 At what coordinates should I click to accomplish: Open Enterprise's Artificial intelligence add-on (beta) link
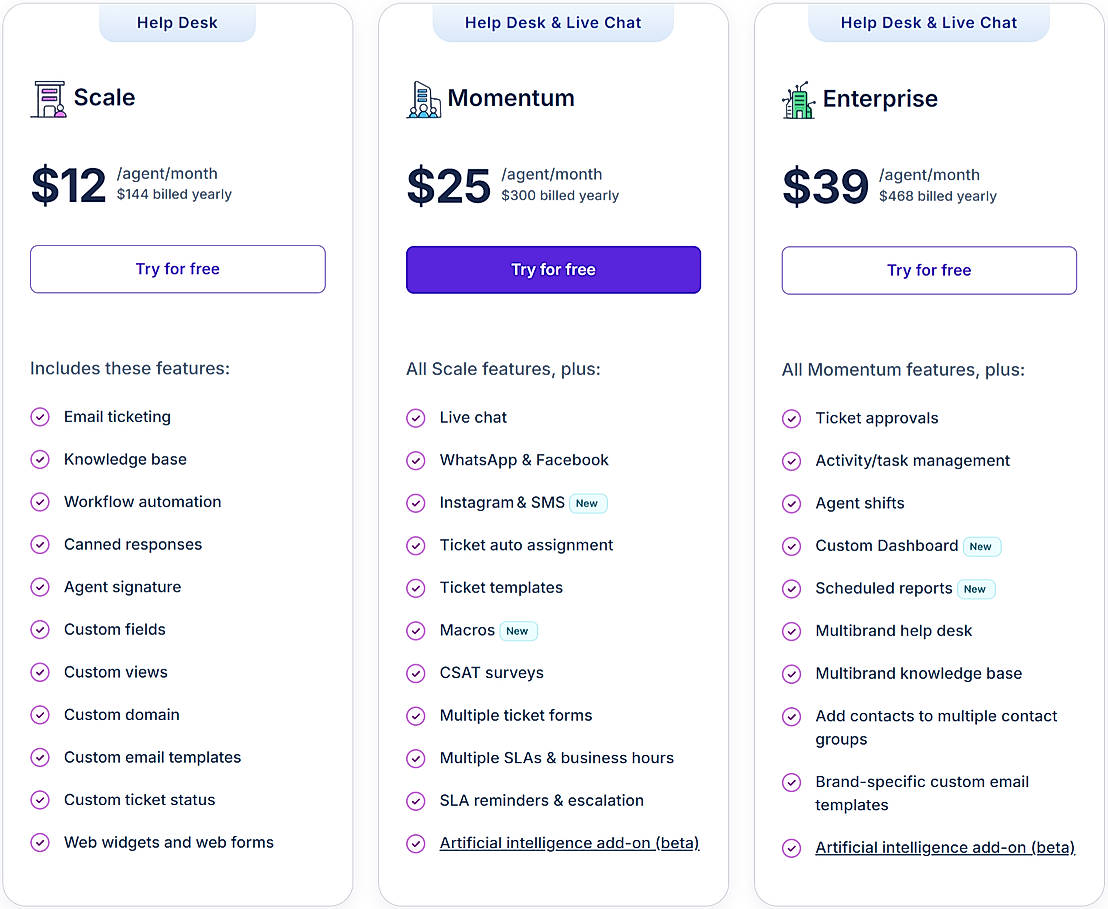pos(945,848)
